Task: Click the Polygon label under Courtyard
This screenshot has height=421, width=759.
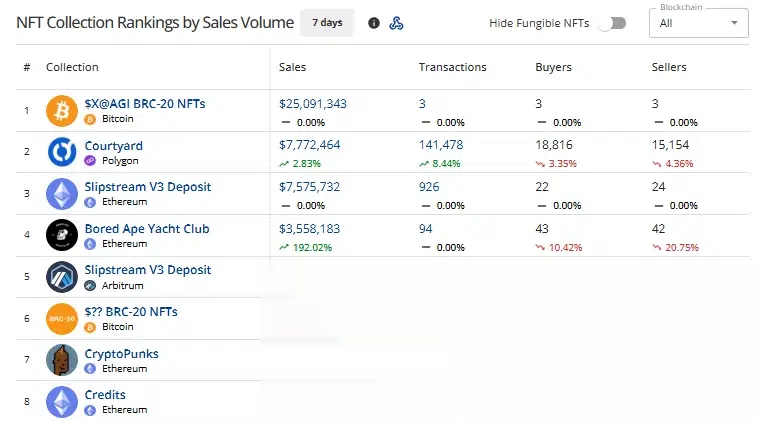Action: (120, 161)
